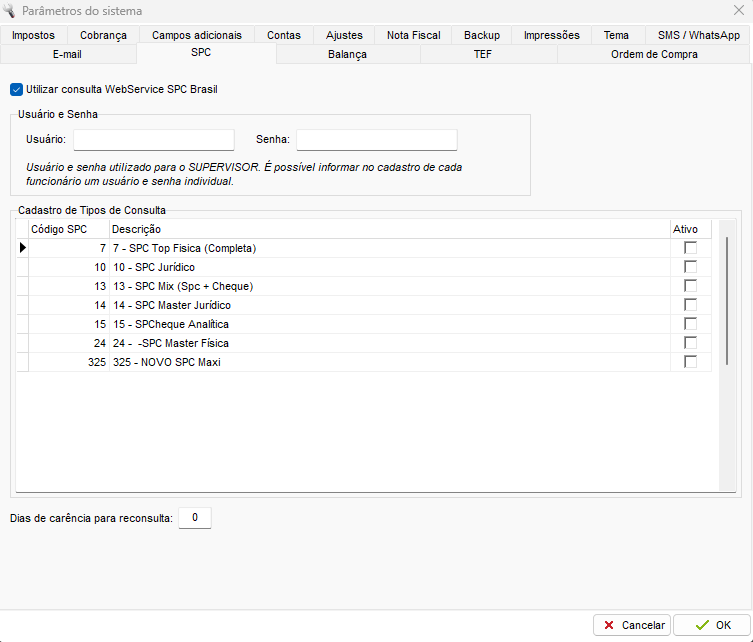Click the wrench icon in the title bar
The image size is (753, 642).
pos(9,11)
